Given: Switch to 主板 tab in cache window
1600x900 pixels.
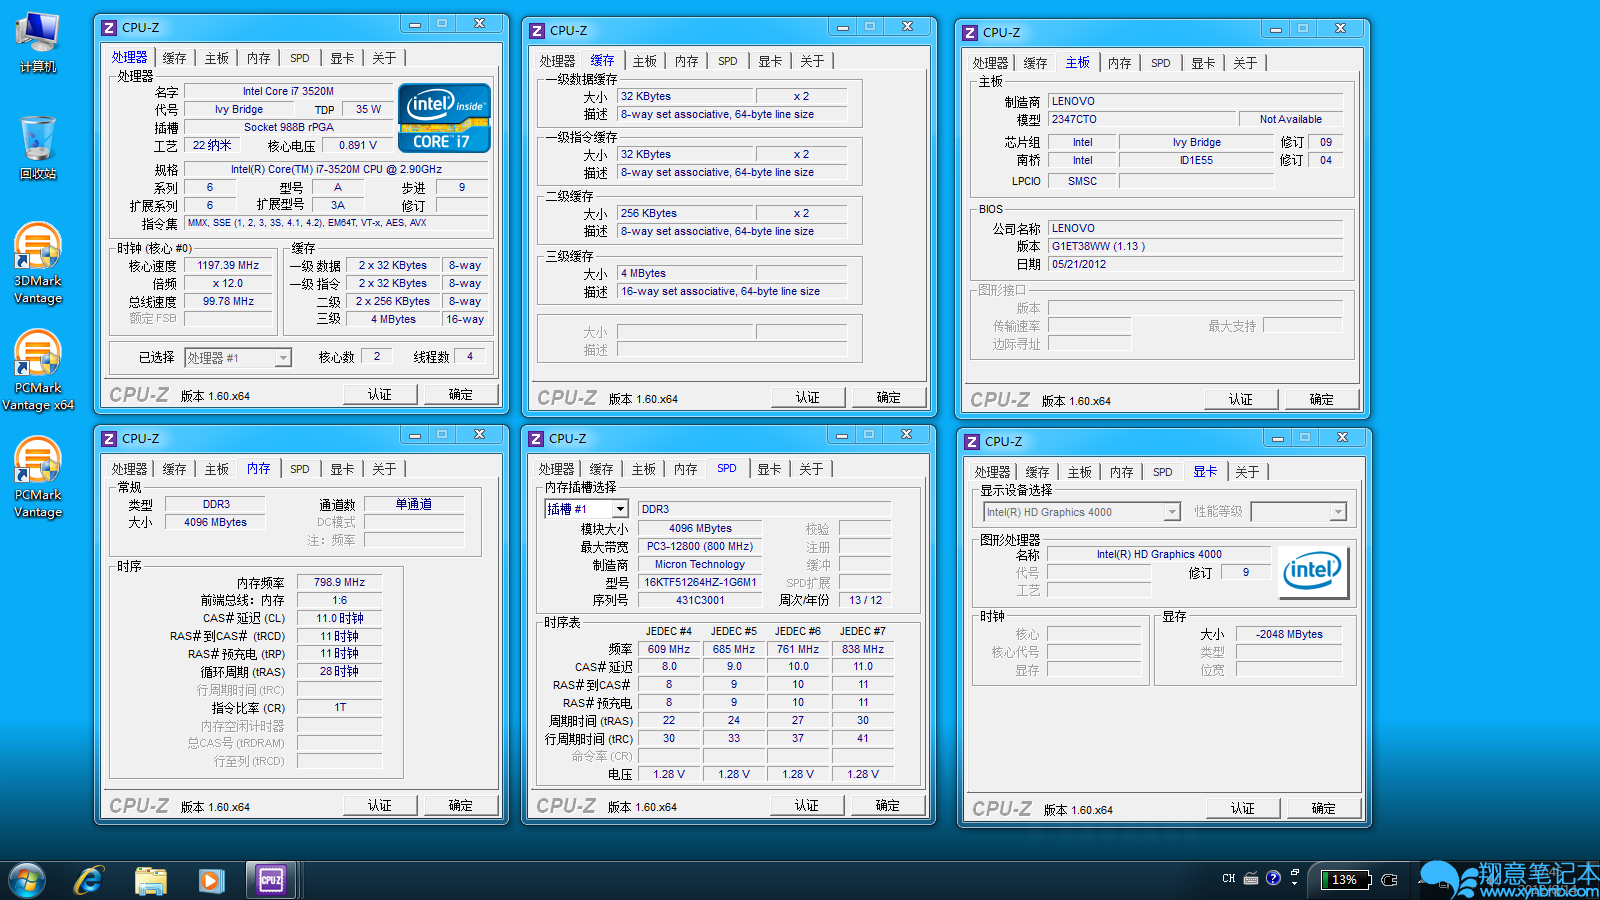Looking at the screenshot, I should coord(645,61).
